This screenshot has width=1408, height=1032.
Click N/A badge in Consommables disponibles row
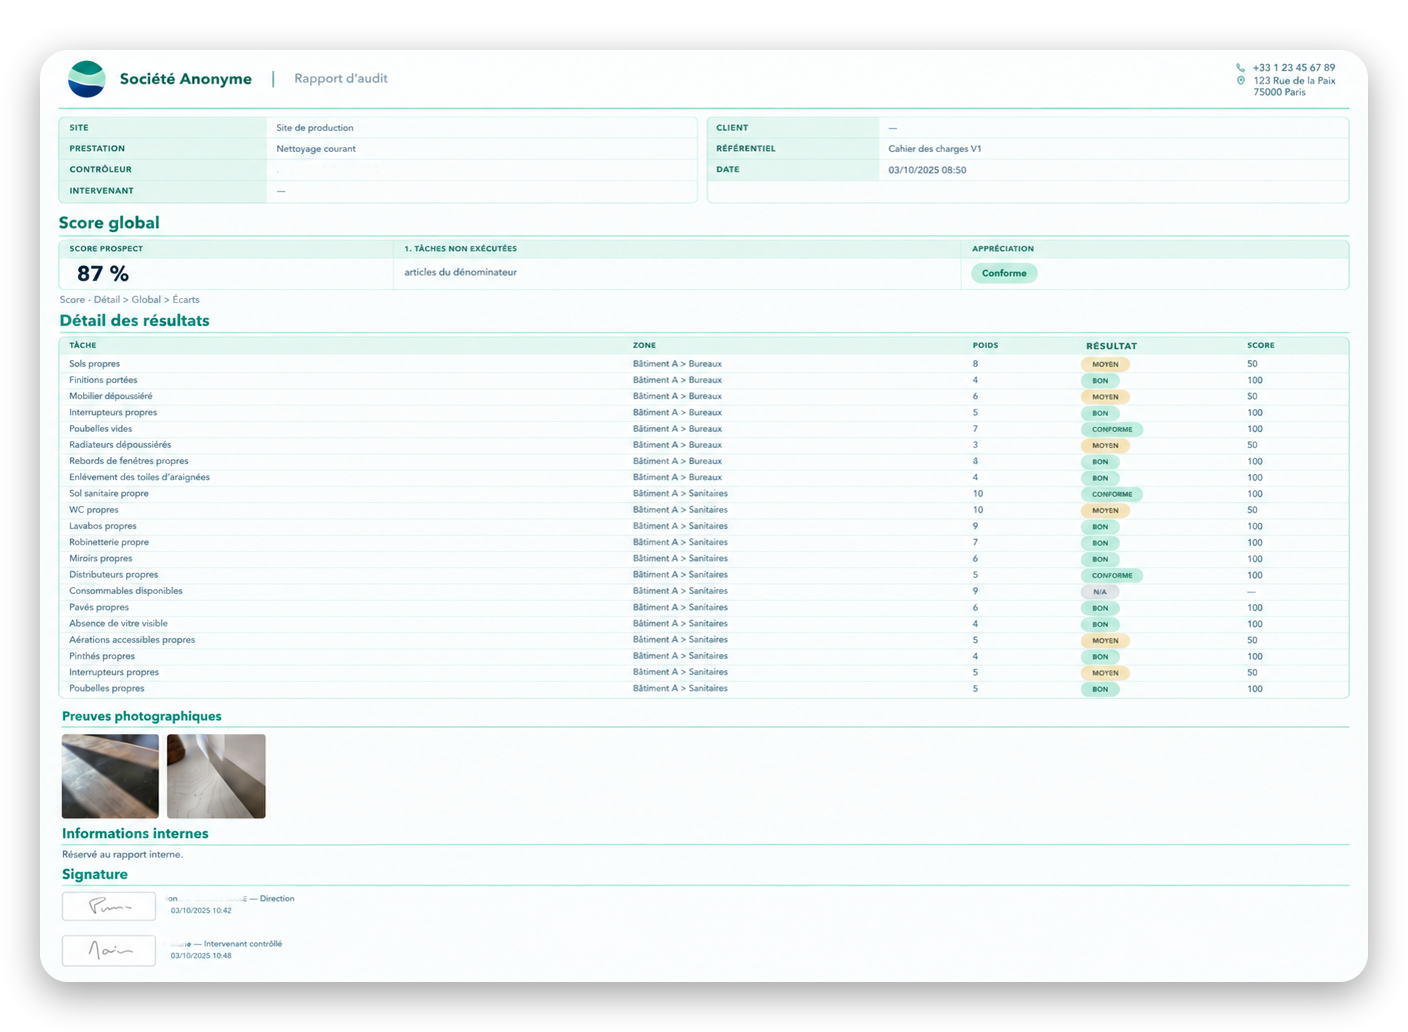tap(1100, 592)
